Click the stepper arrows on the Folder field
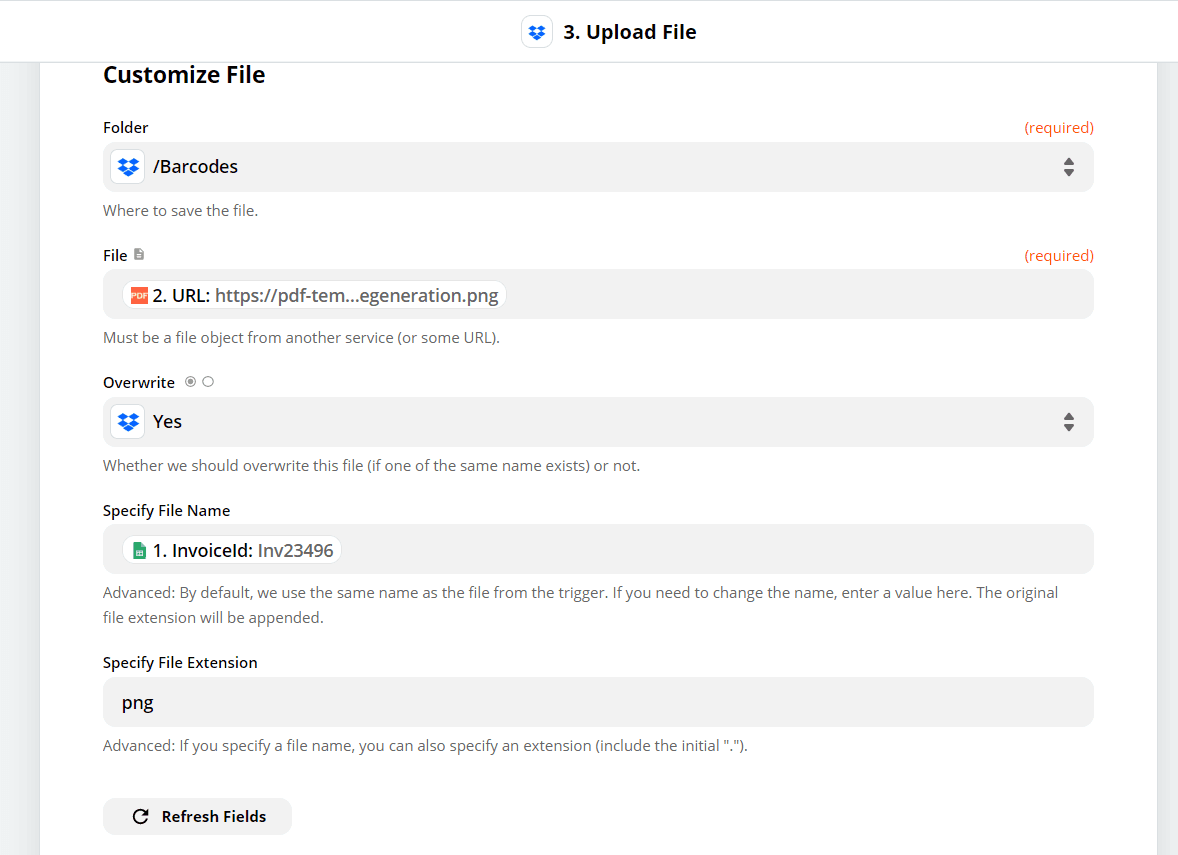 [x=1069, y=166]
